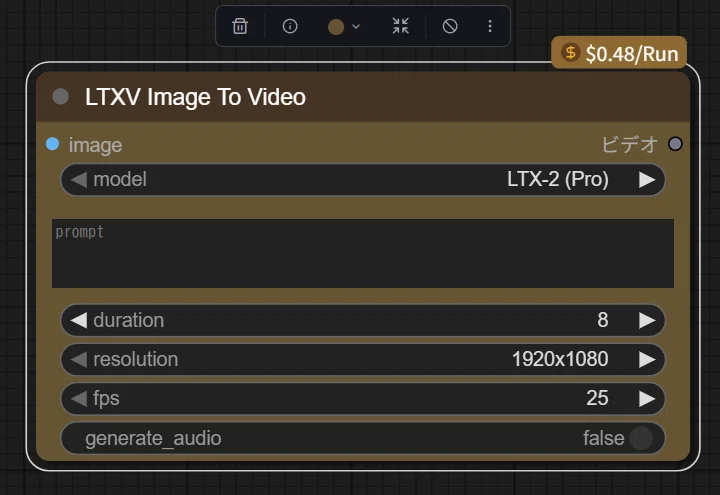This screenshot has height=495, width=720.
Task: Open node info via the info icon
Action: (290, 26)
